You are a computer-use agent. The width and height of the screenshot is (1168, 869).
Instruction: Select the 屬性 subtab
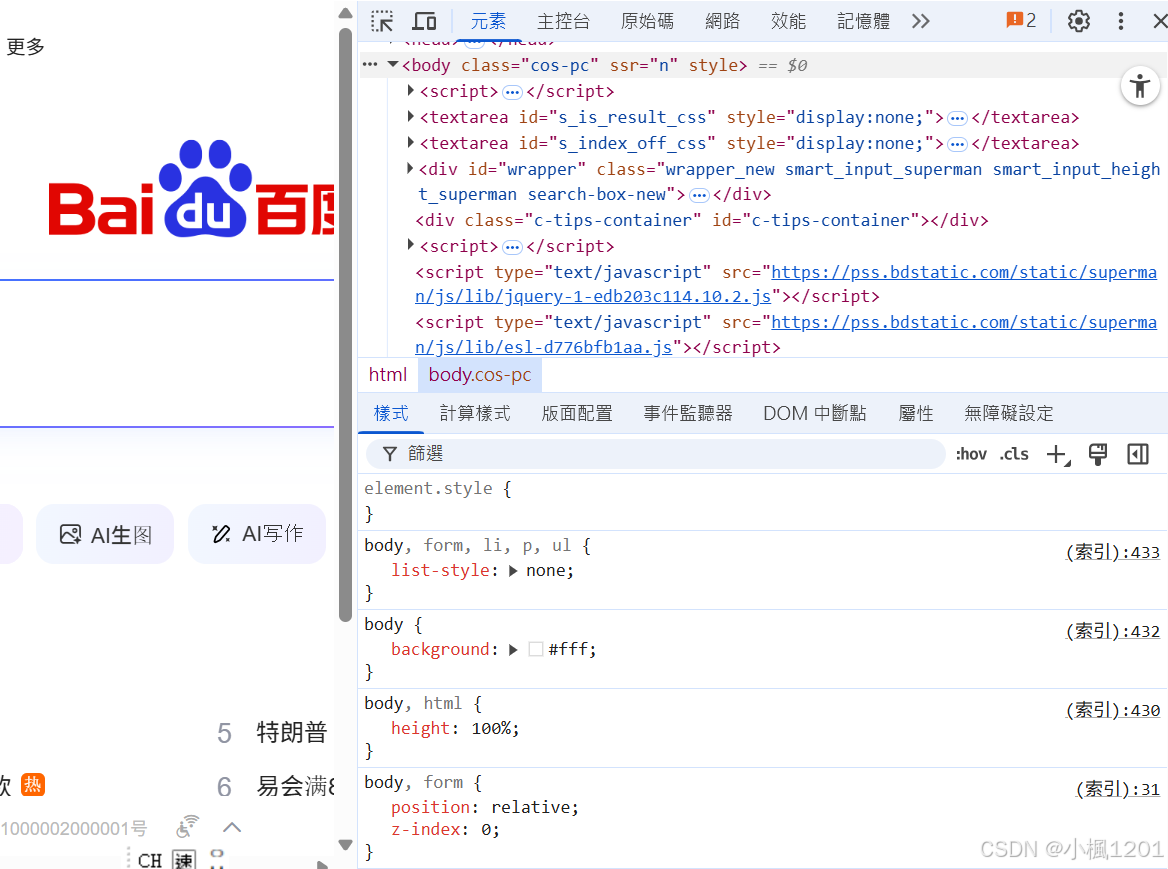tap(916, 413)
